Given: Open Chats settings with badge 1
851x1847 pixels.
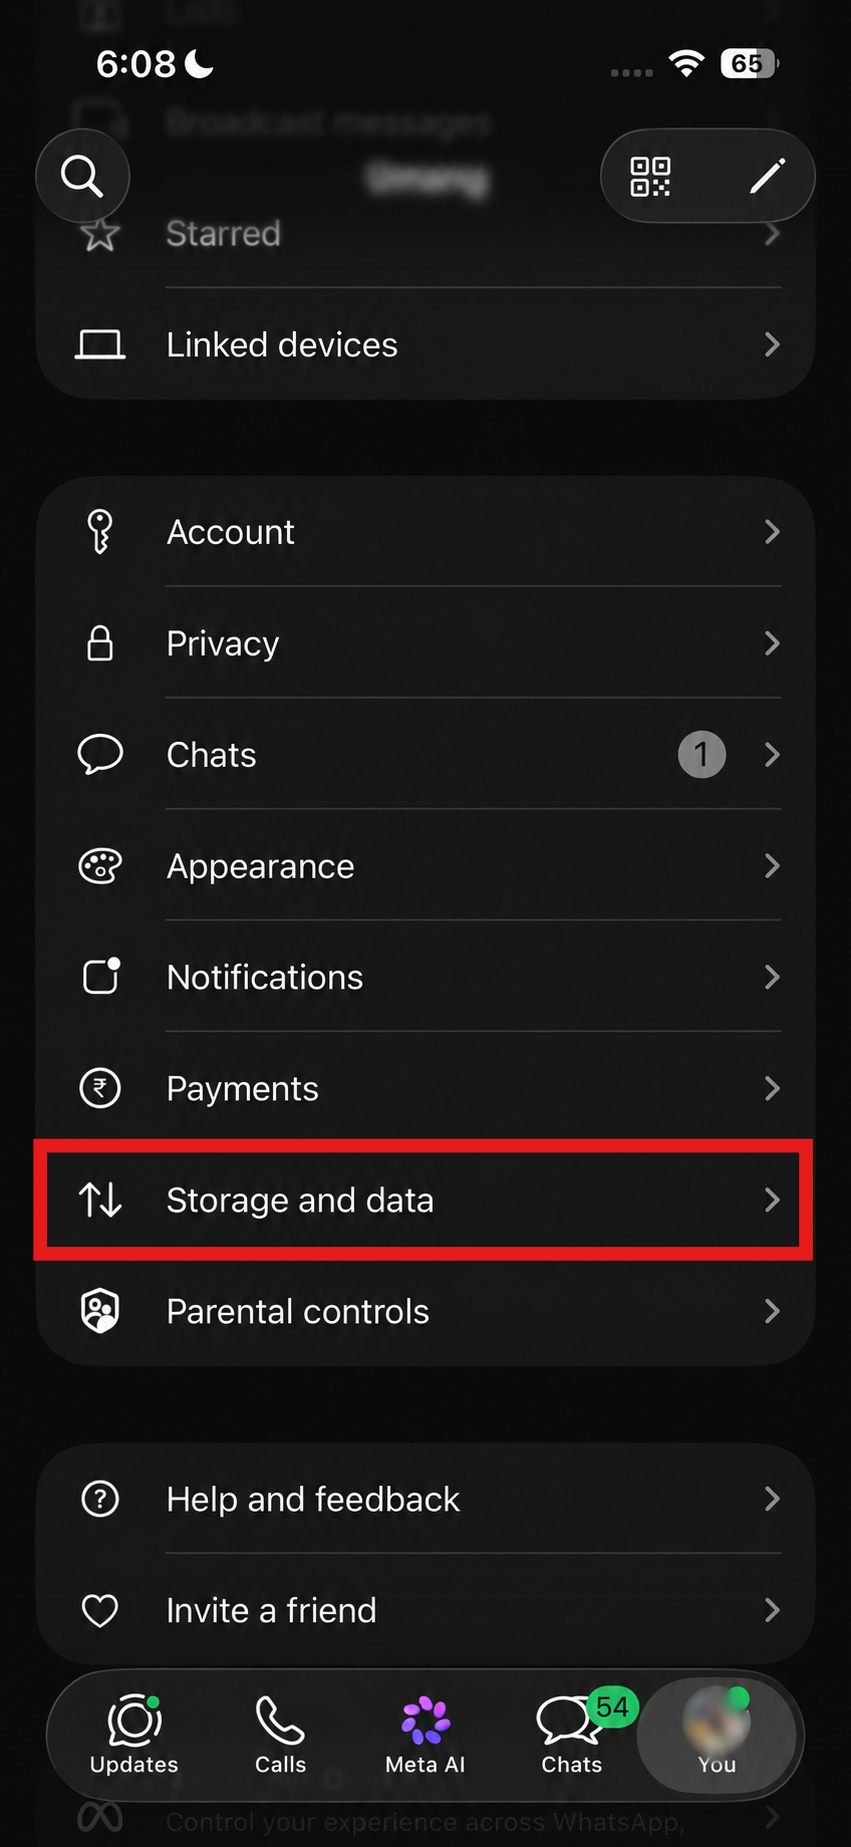Looking at the screenshot, I should tap(425, 755).
